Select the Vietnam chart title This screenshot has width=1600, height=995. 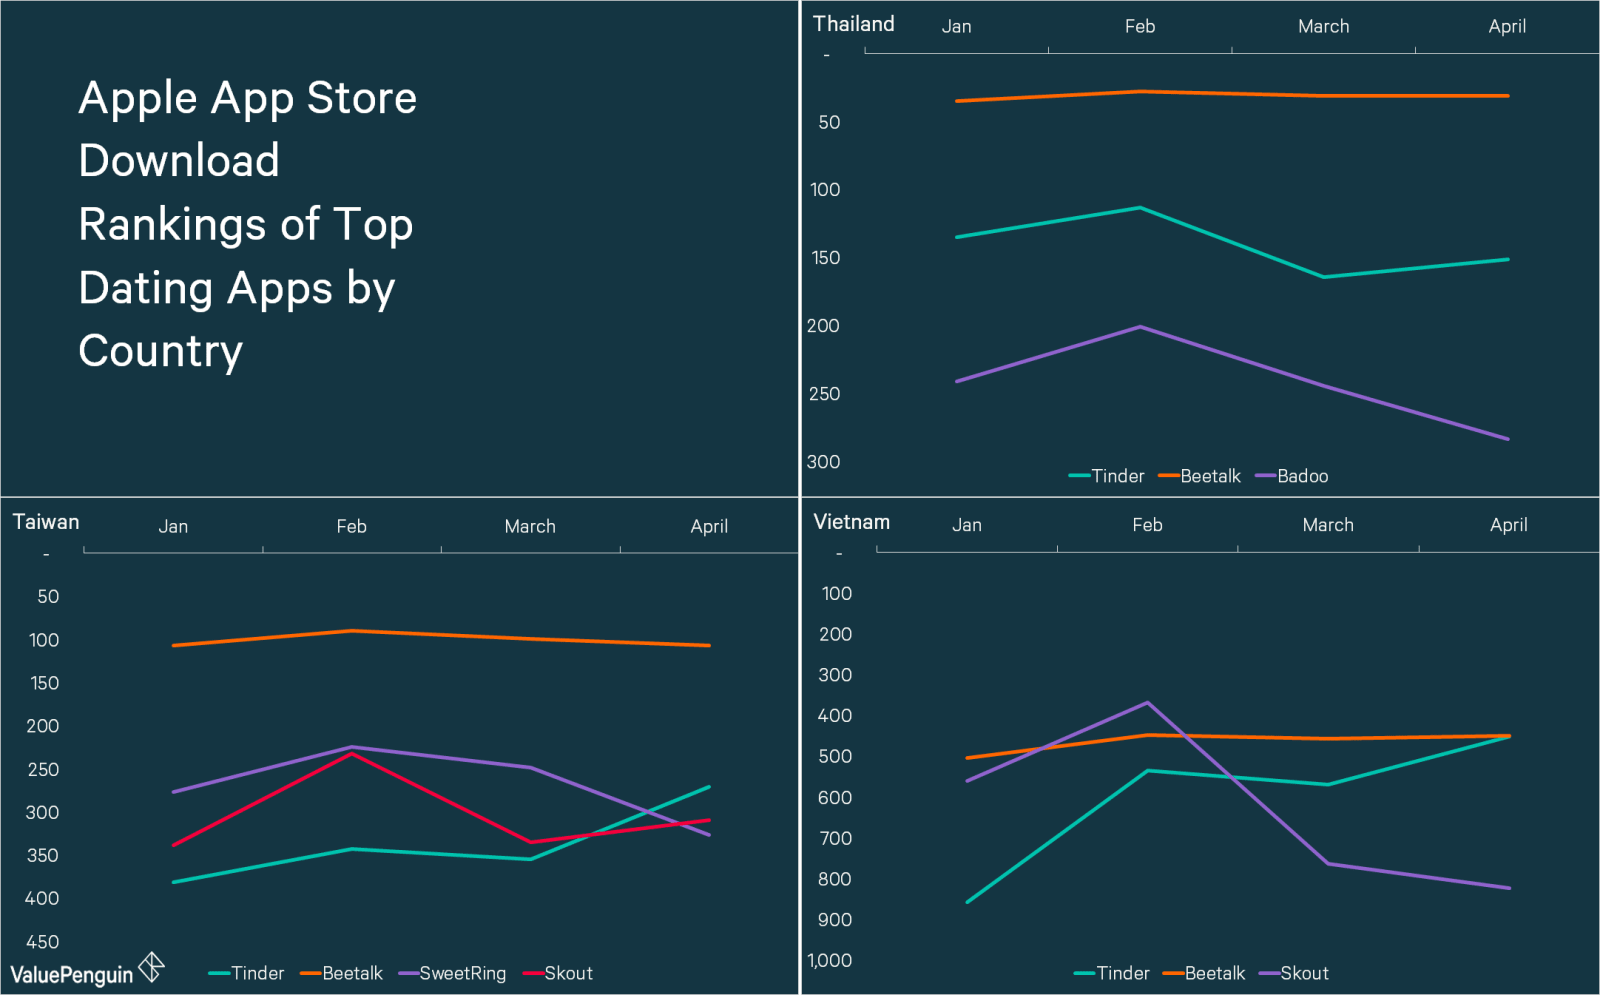tap(851, 522)
